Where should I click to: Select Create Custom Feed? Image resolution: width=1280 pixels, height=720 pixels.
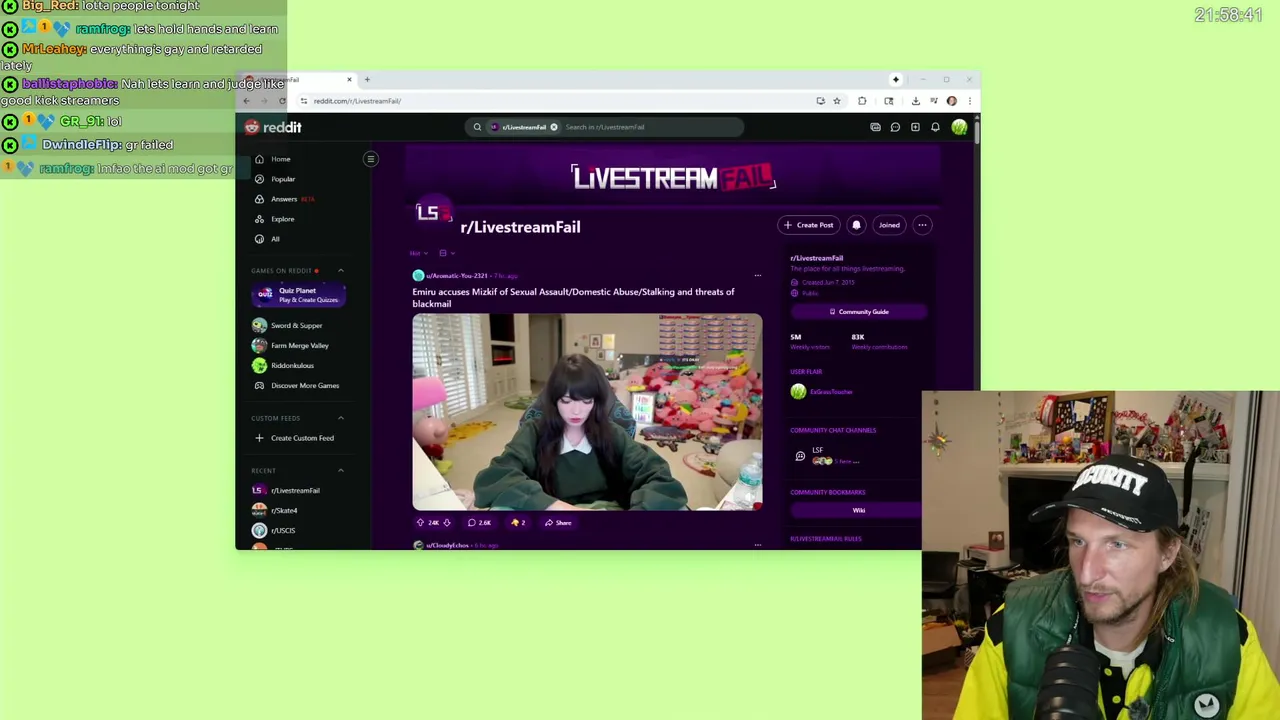pyautogui.click(x=301, y=438)
